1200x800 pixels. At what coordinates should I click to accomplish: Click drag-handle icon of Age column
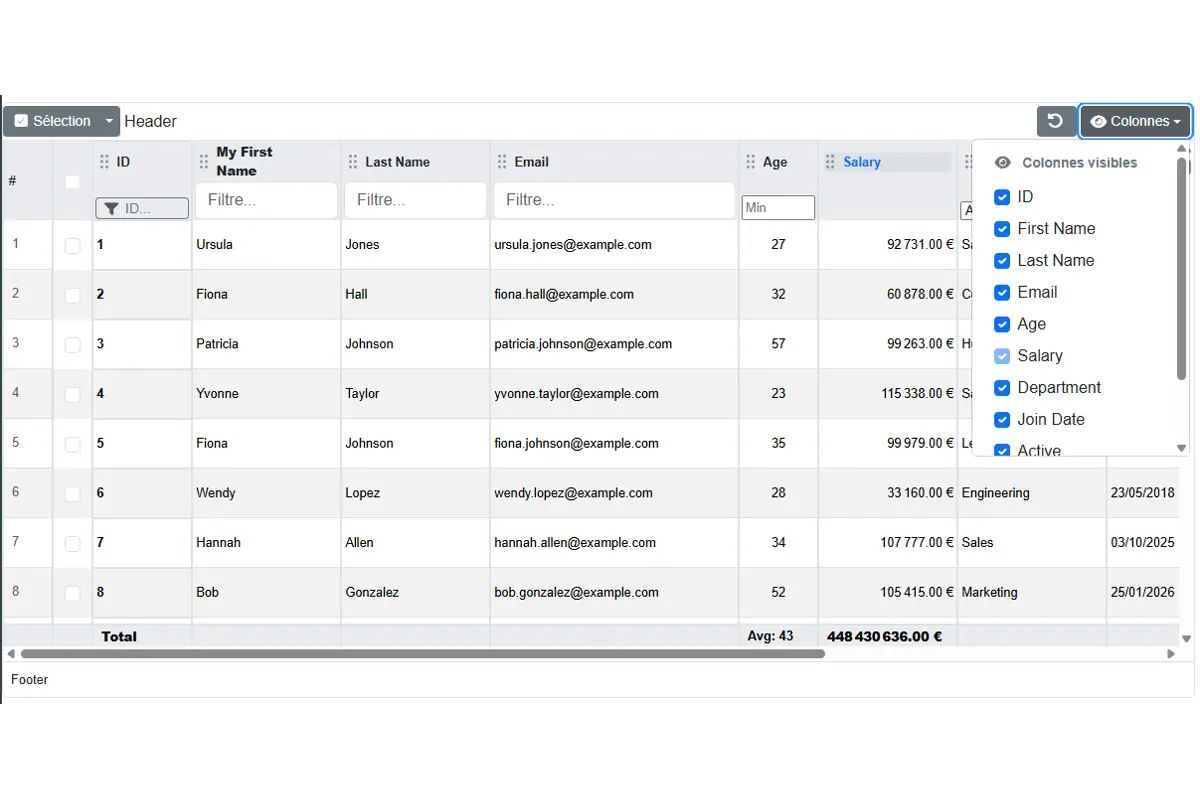[x=751, y=162]
